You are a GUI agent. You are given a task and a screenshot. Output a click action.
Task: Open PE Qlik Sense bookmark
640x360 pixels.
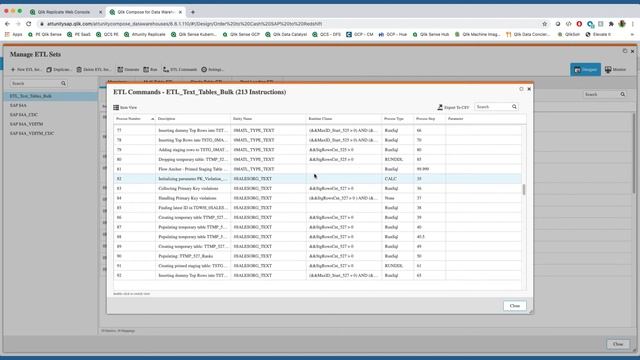(x=45, y=35)
